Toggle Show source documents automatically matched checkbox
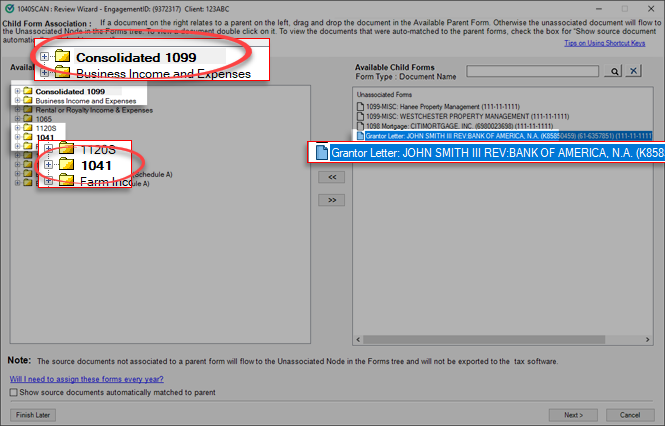Screen dimensions: 665x426 [14, 392]
